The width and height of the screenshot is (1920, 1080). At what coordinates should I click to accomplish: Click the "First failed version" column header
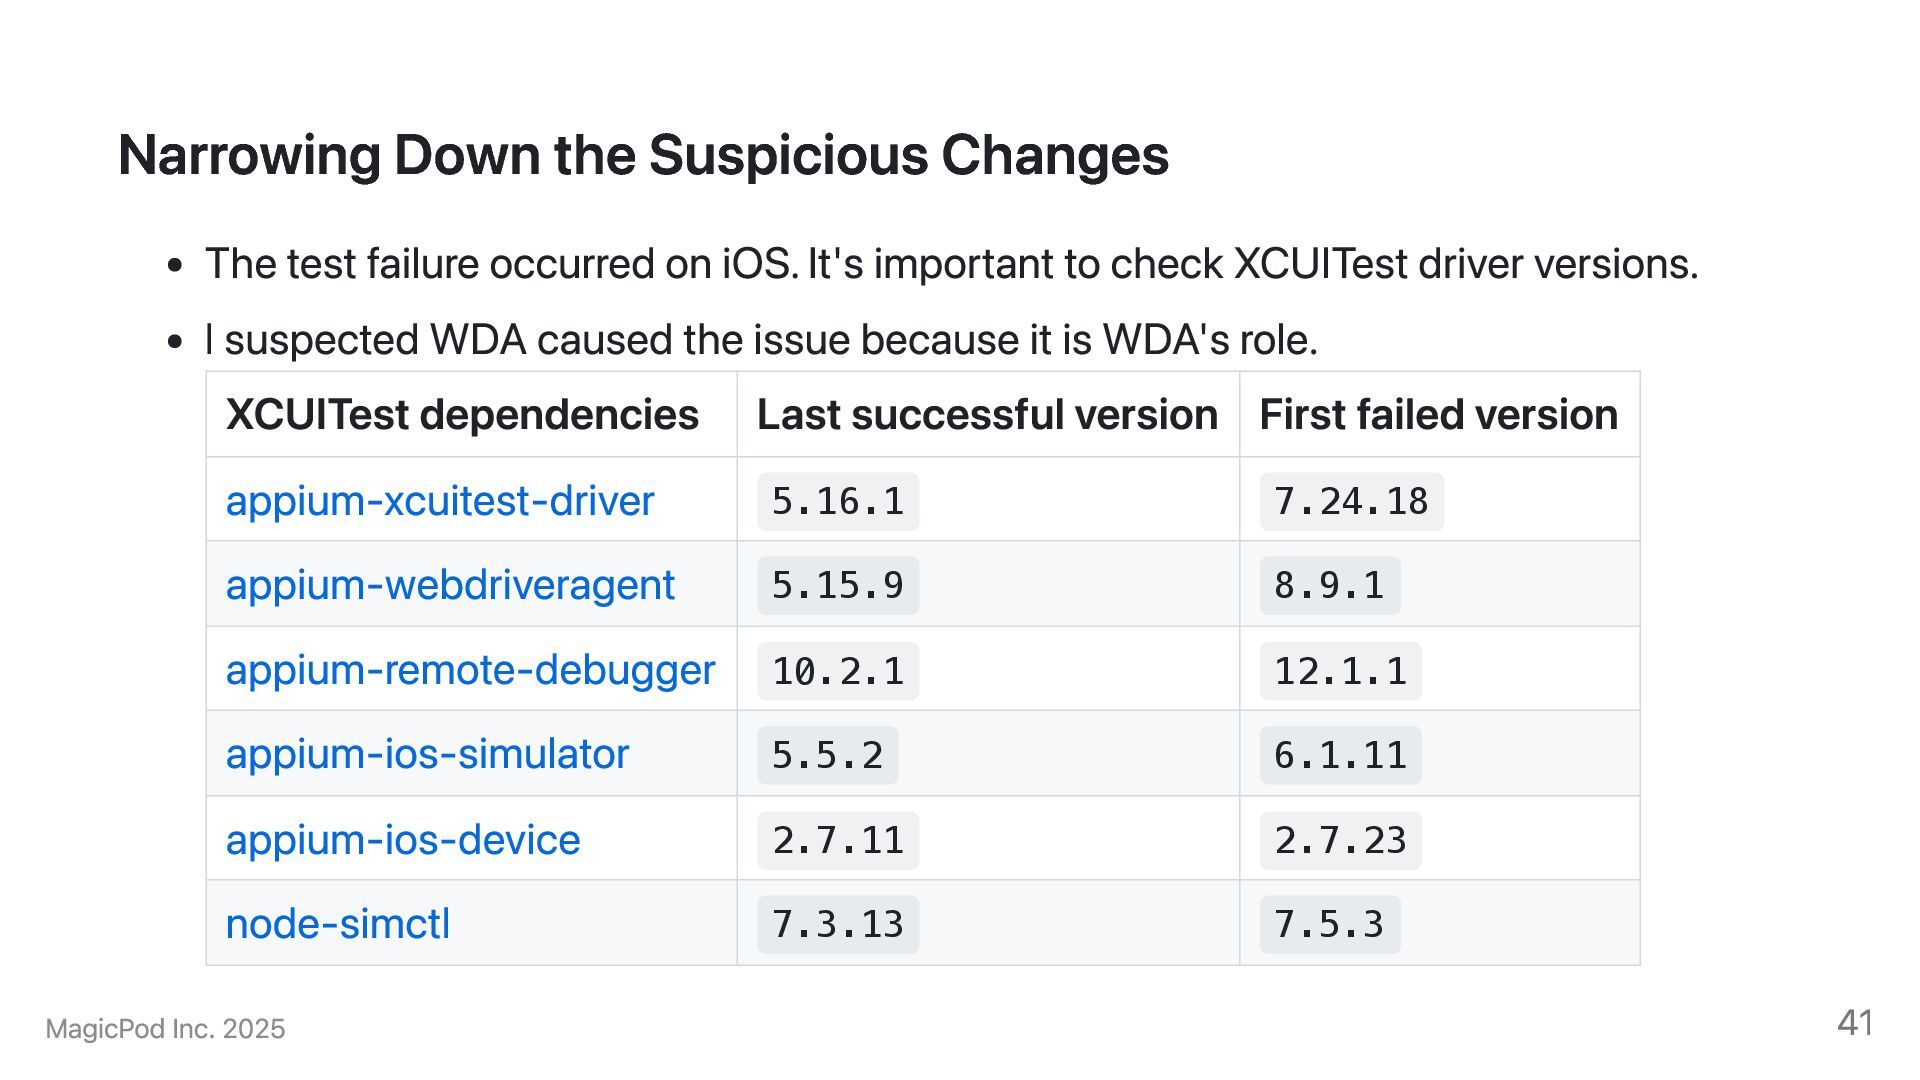coord(1438,415)
